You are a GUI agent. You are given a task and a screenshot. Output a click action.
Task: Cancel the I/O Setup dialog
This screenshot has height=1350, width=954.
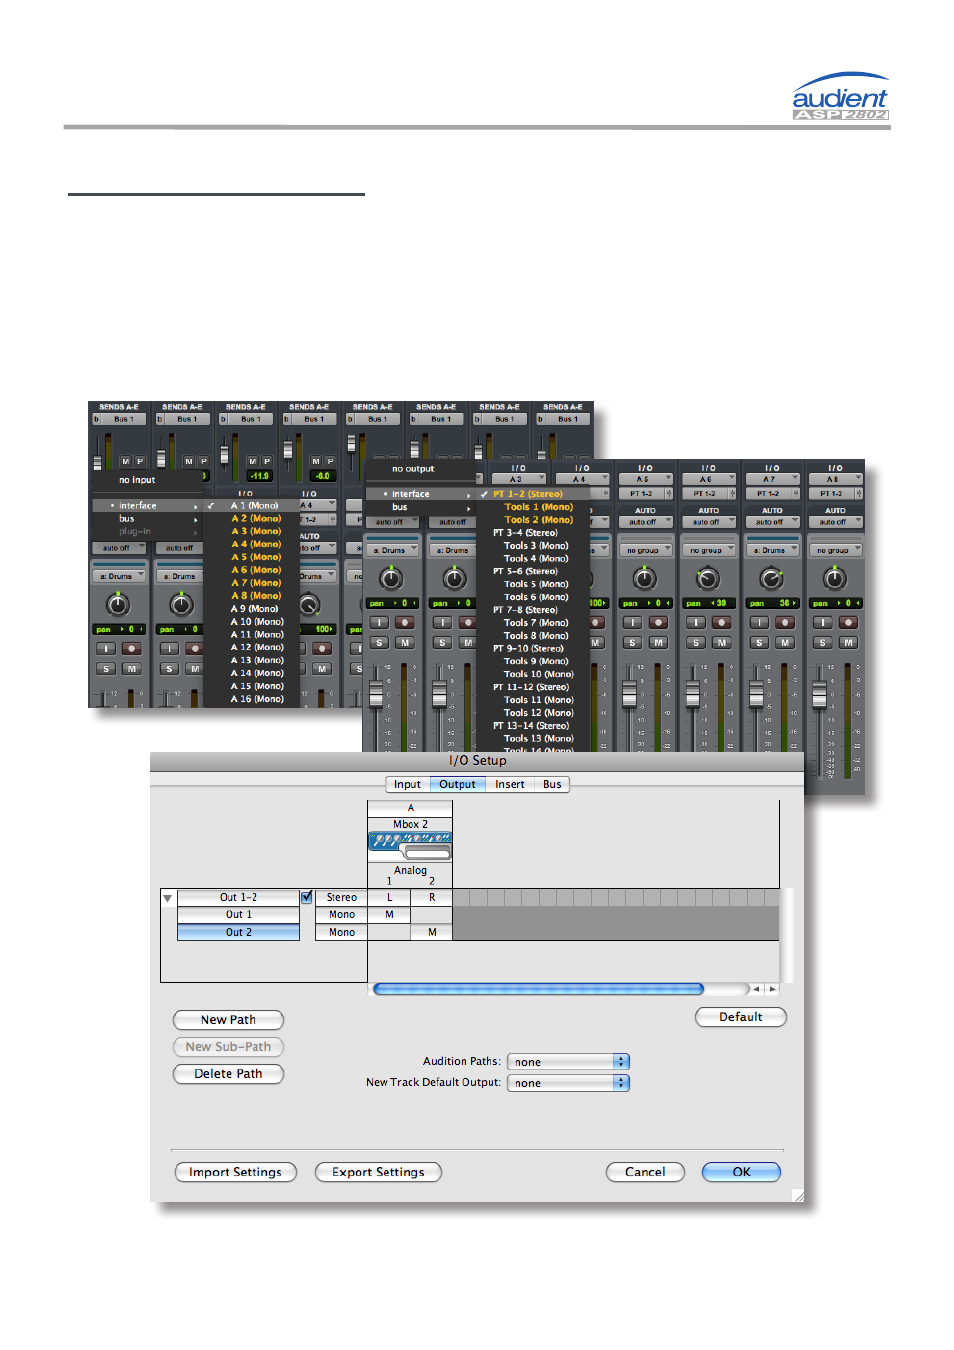coord(645,1172)
